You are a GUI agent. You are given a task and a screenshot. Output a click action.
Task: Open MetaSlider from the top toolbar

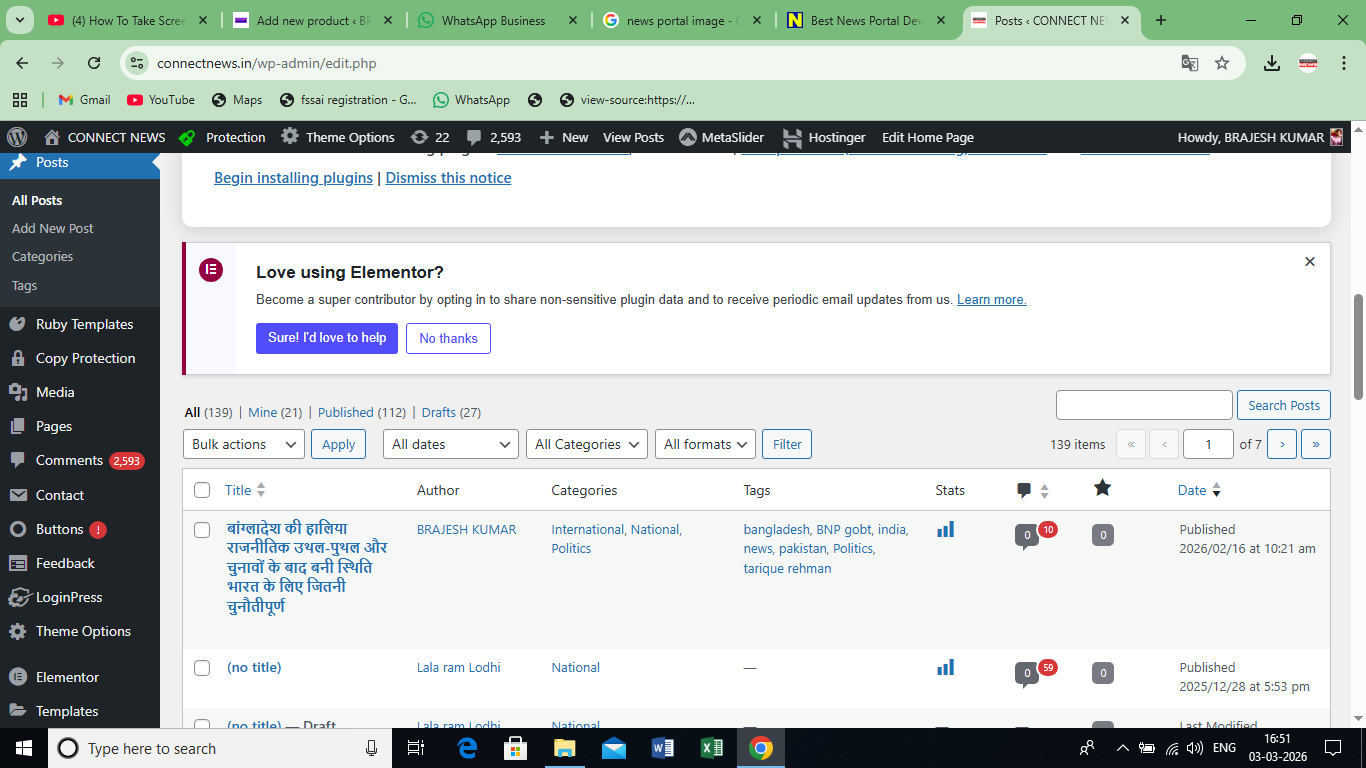(723, 137)
